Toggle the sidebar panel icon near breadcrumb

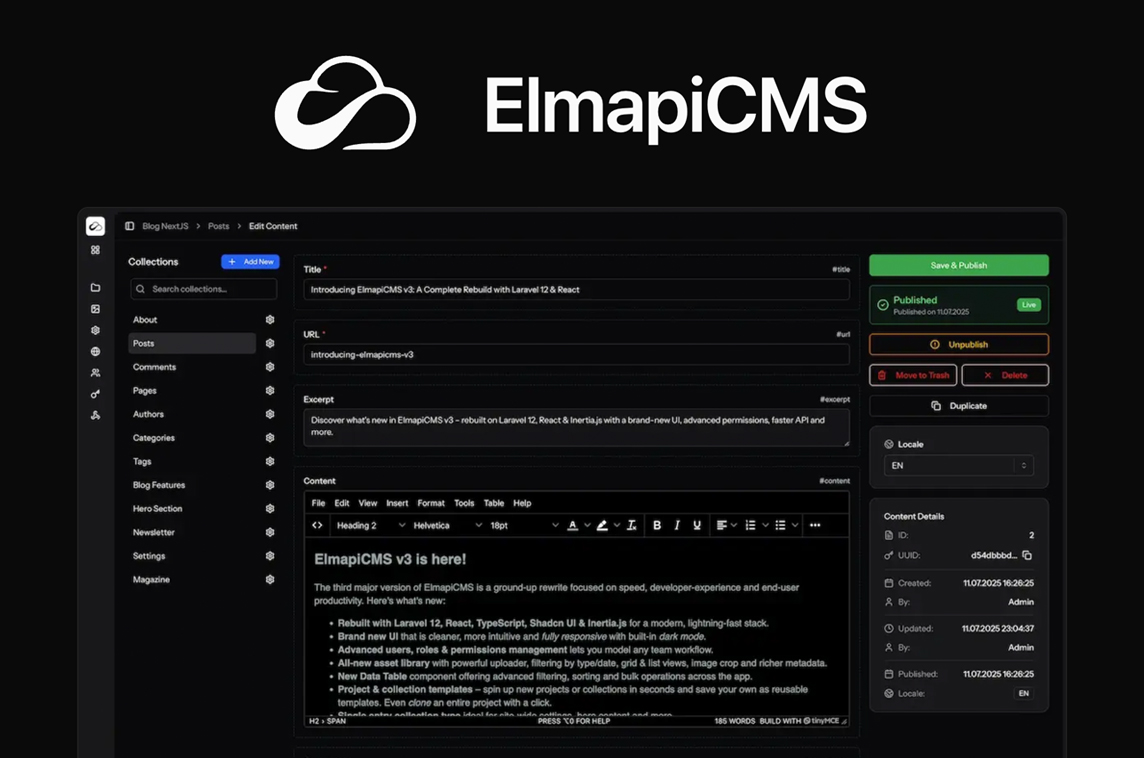(129, 226)
